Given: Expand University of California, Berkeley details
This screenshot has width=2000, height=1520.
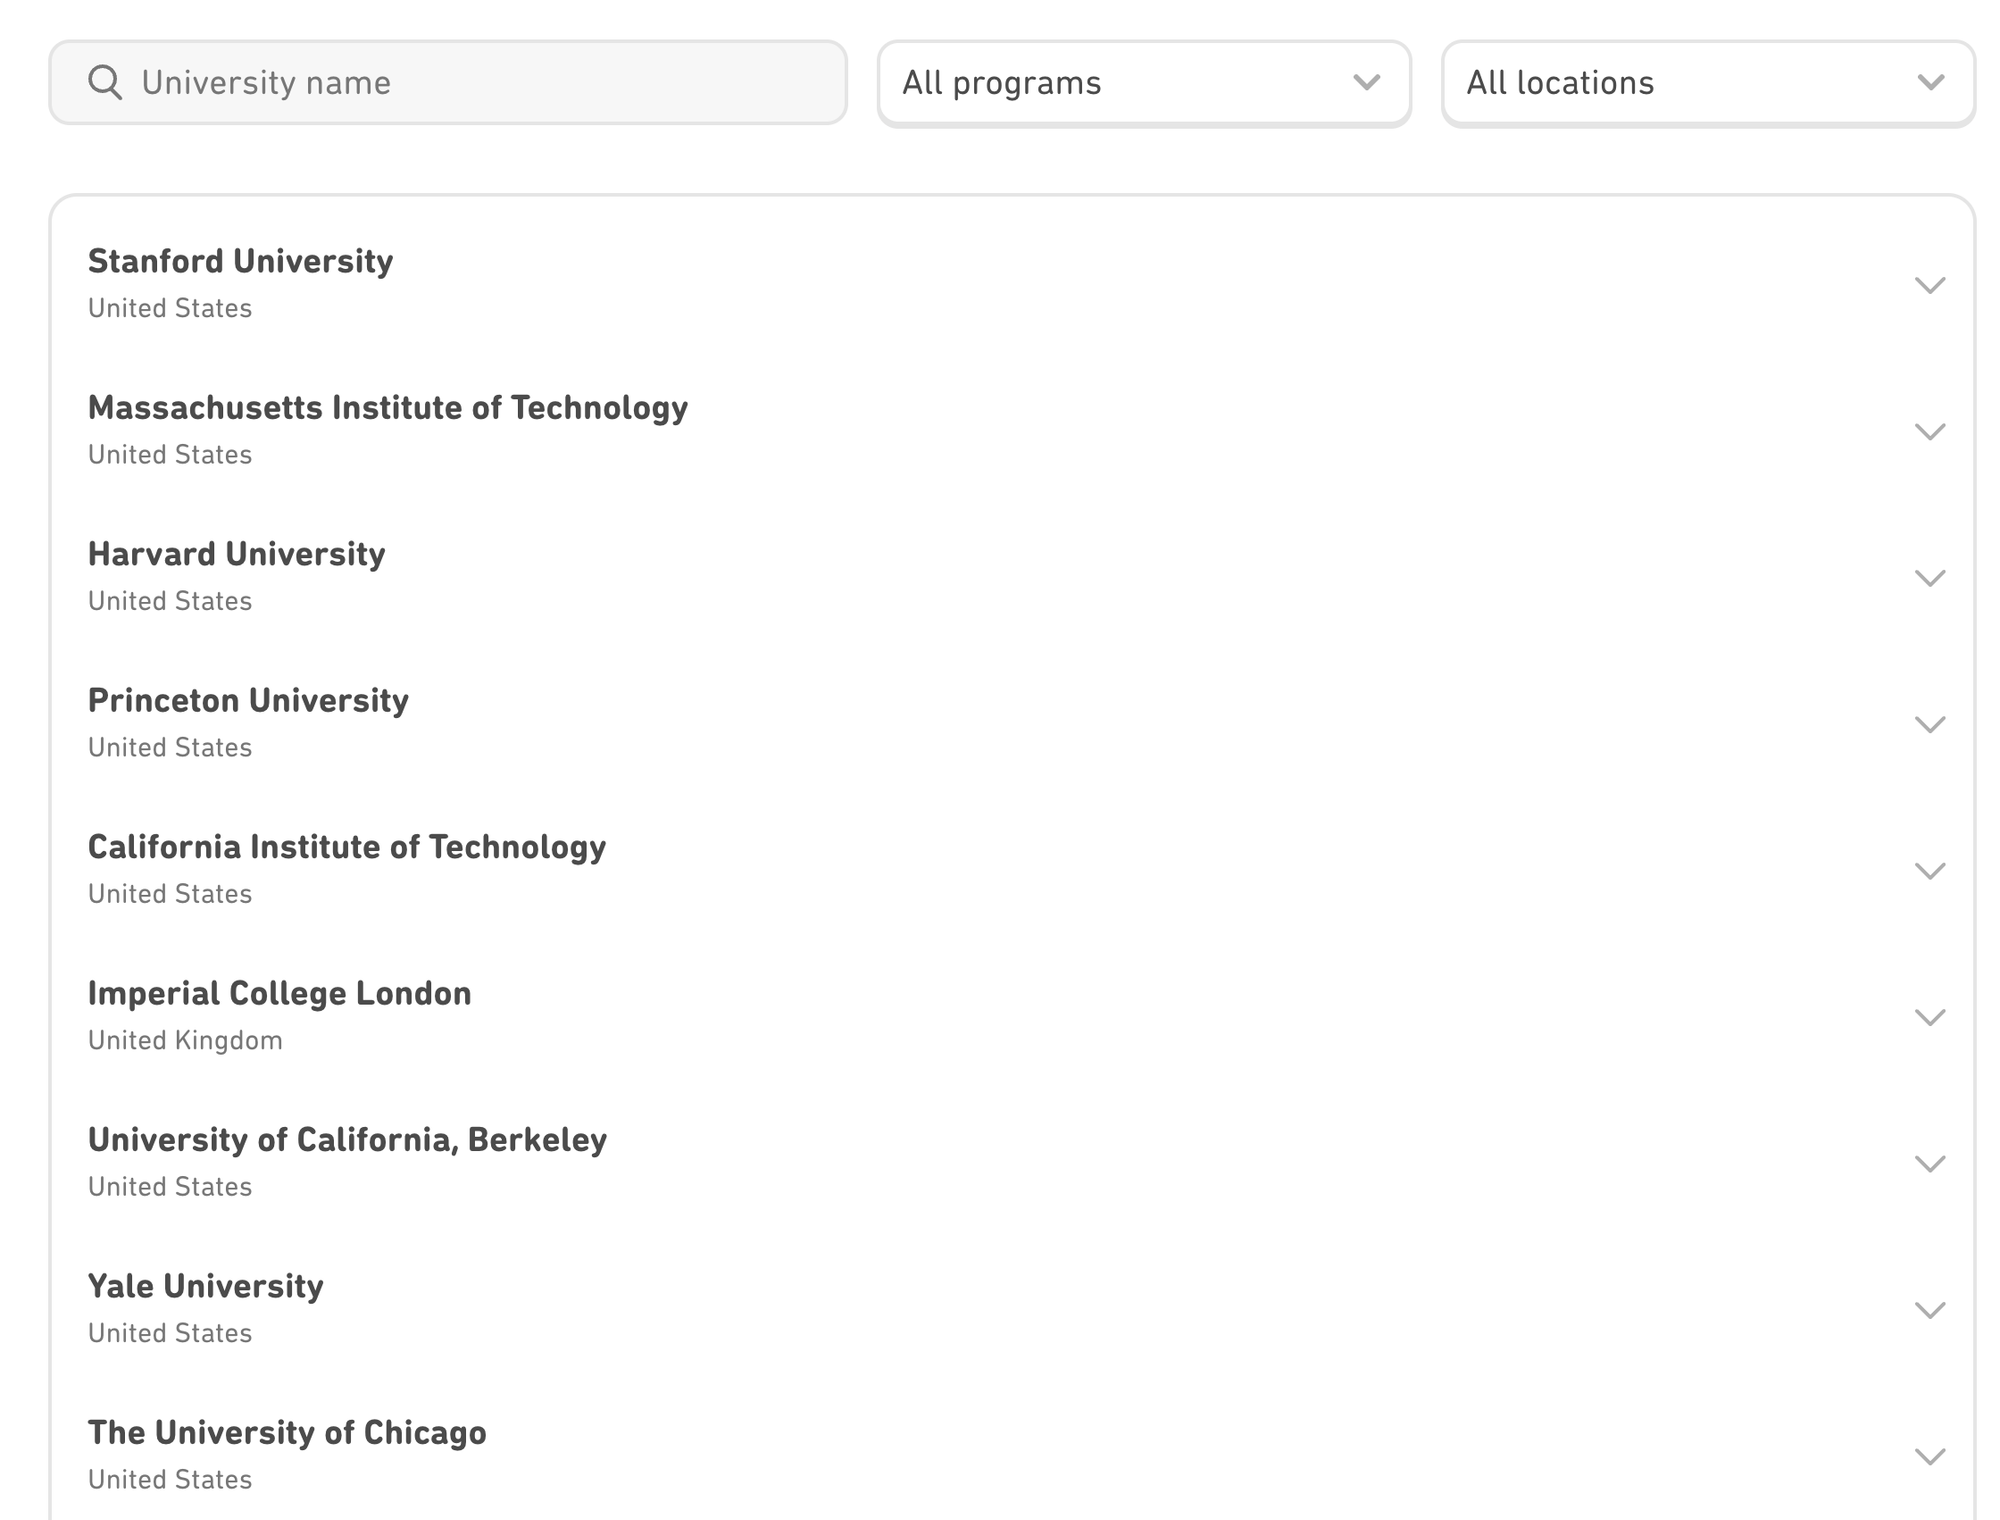Looking at the screenshot, I should [1930, 1163].
